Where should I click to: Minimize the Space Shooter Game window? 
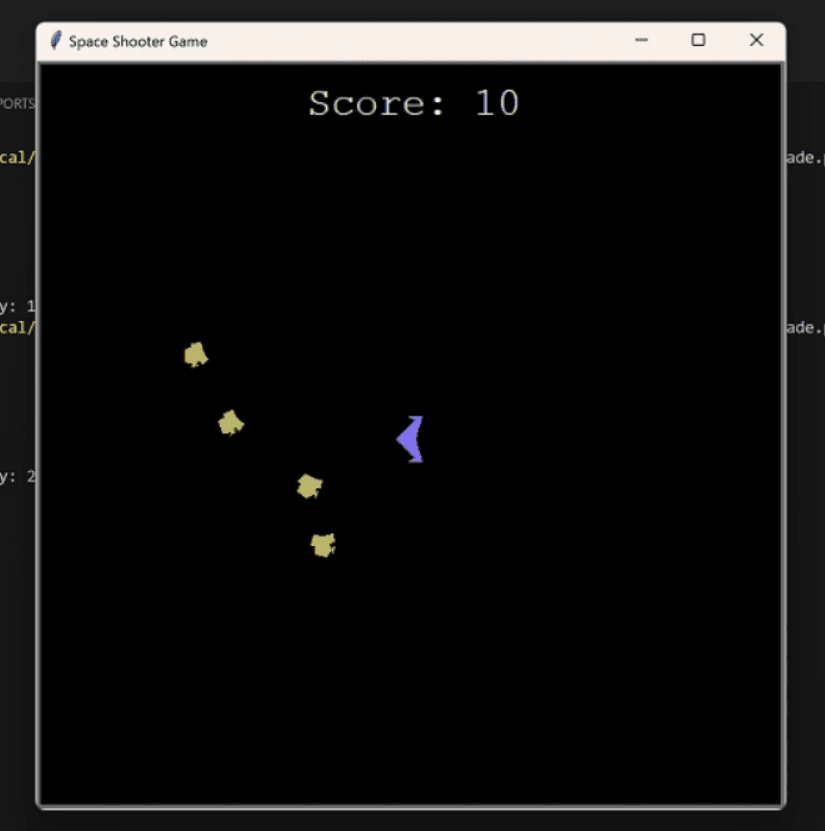(641, 40)
